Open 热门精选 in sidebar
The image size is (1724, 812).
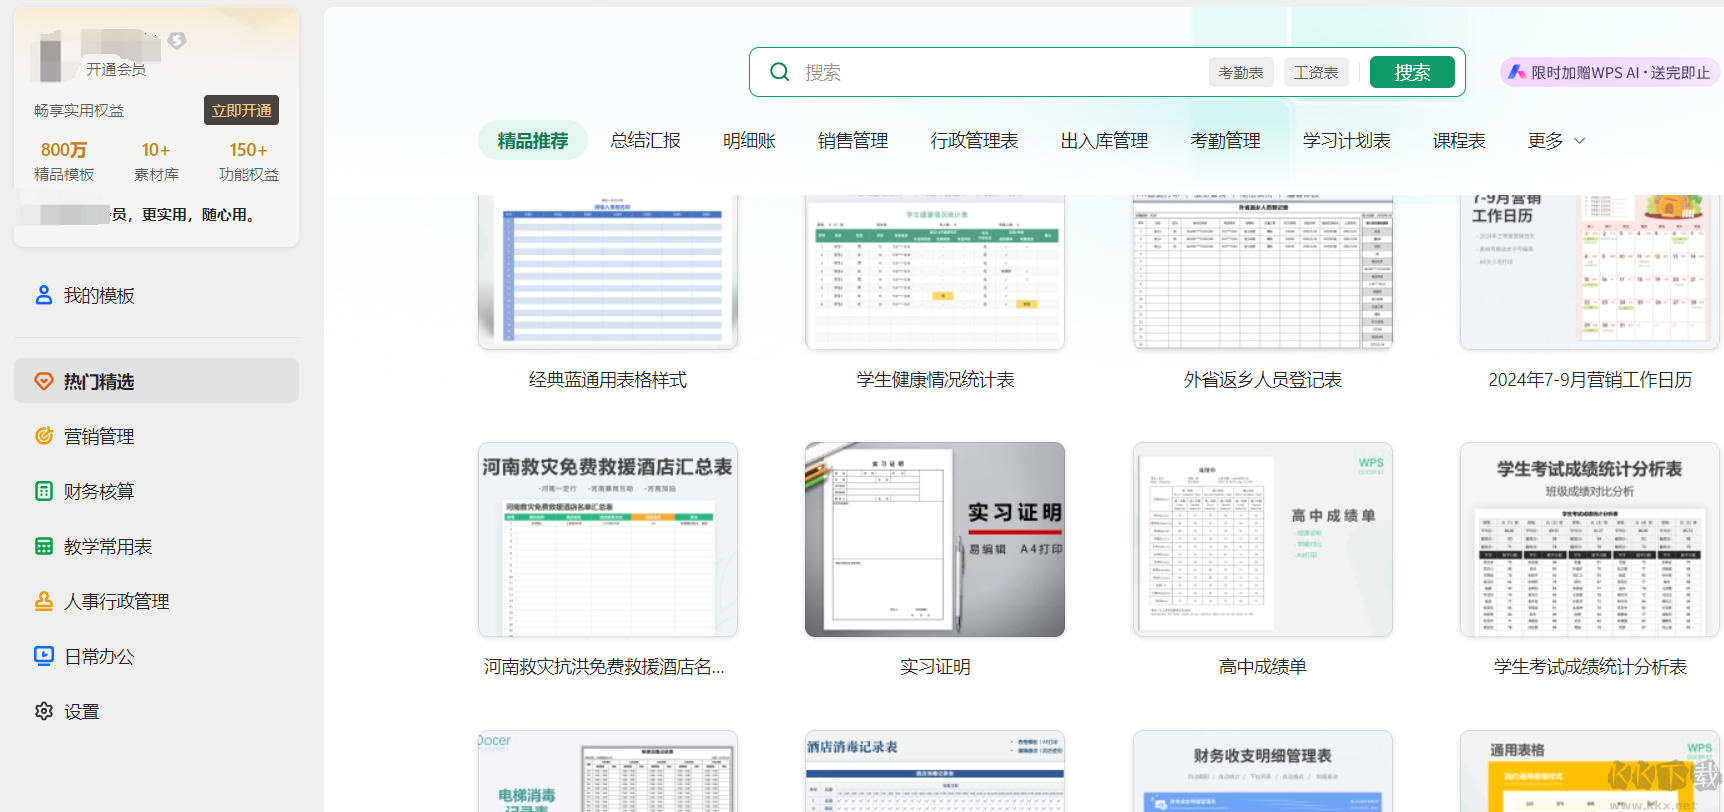(156, 381)
